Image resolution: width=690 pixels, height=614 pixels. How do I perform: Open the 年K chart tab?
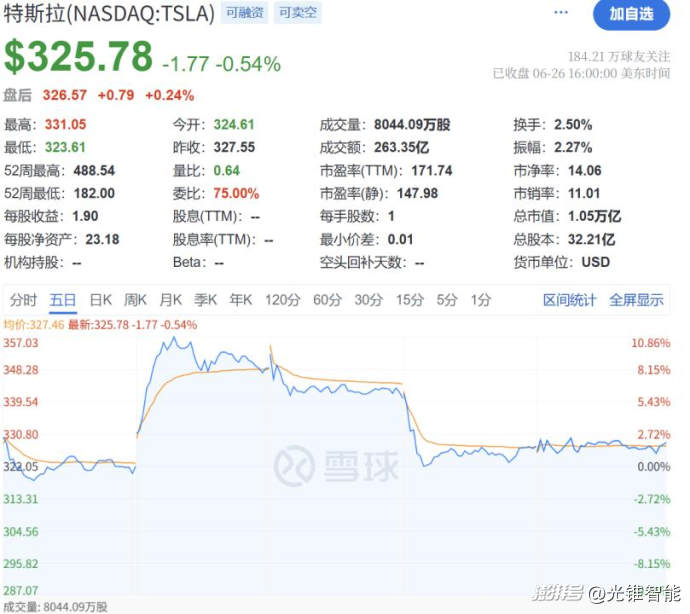pos(241,300)
